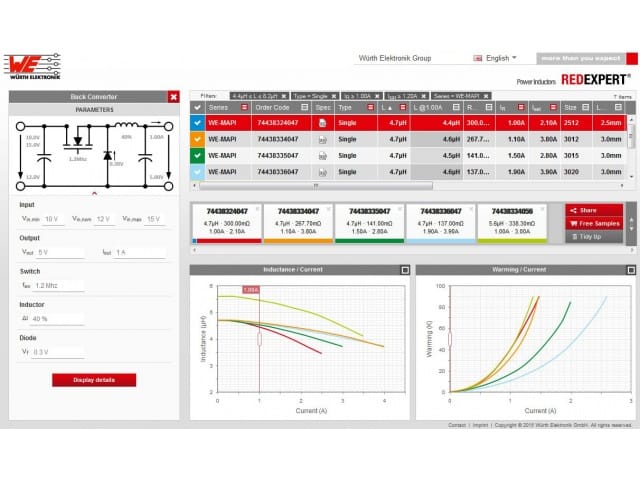
Task: Click the Spec column header
Action: pyautogui.click(x=323, y=107)
